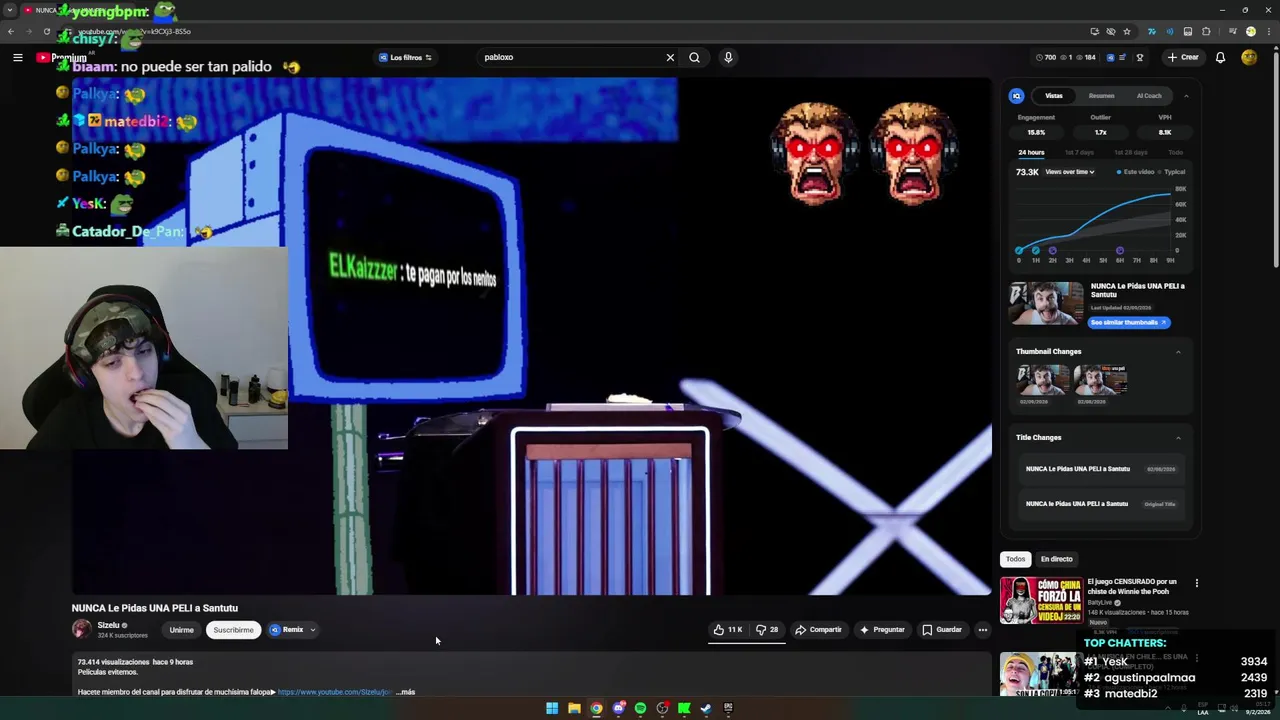Go back with the browser arrow
This screenshot has height=720, width=1280.
(x=11, y=31)
